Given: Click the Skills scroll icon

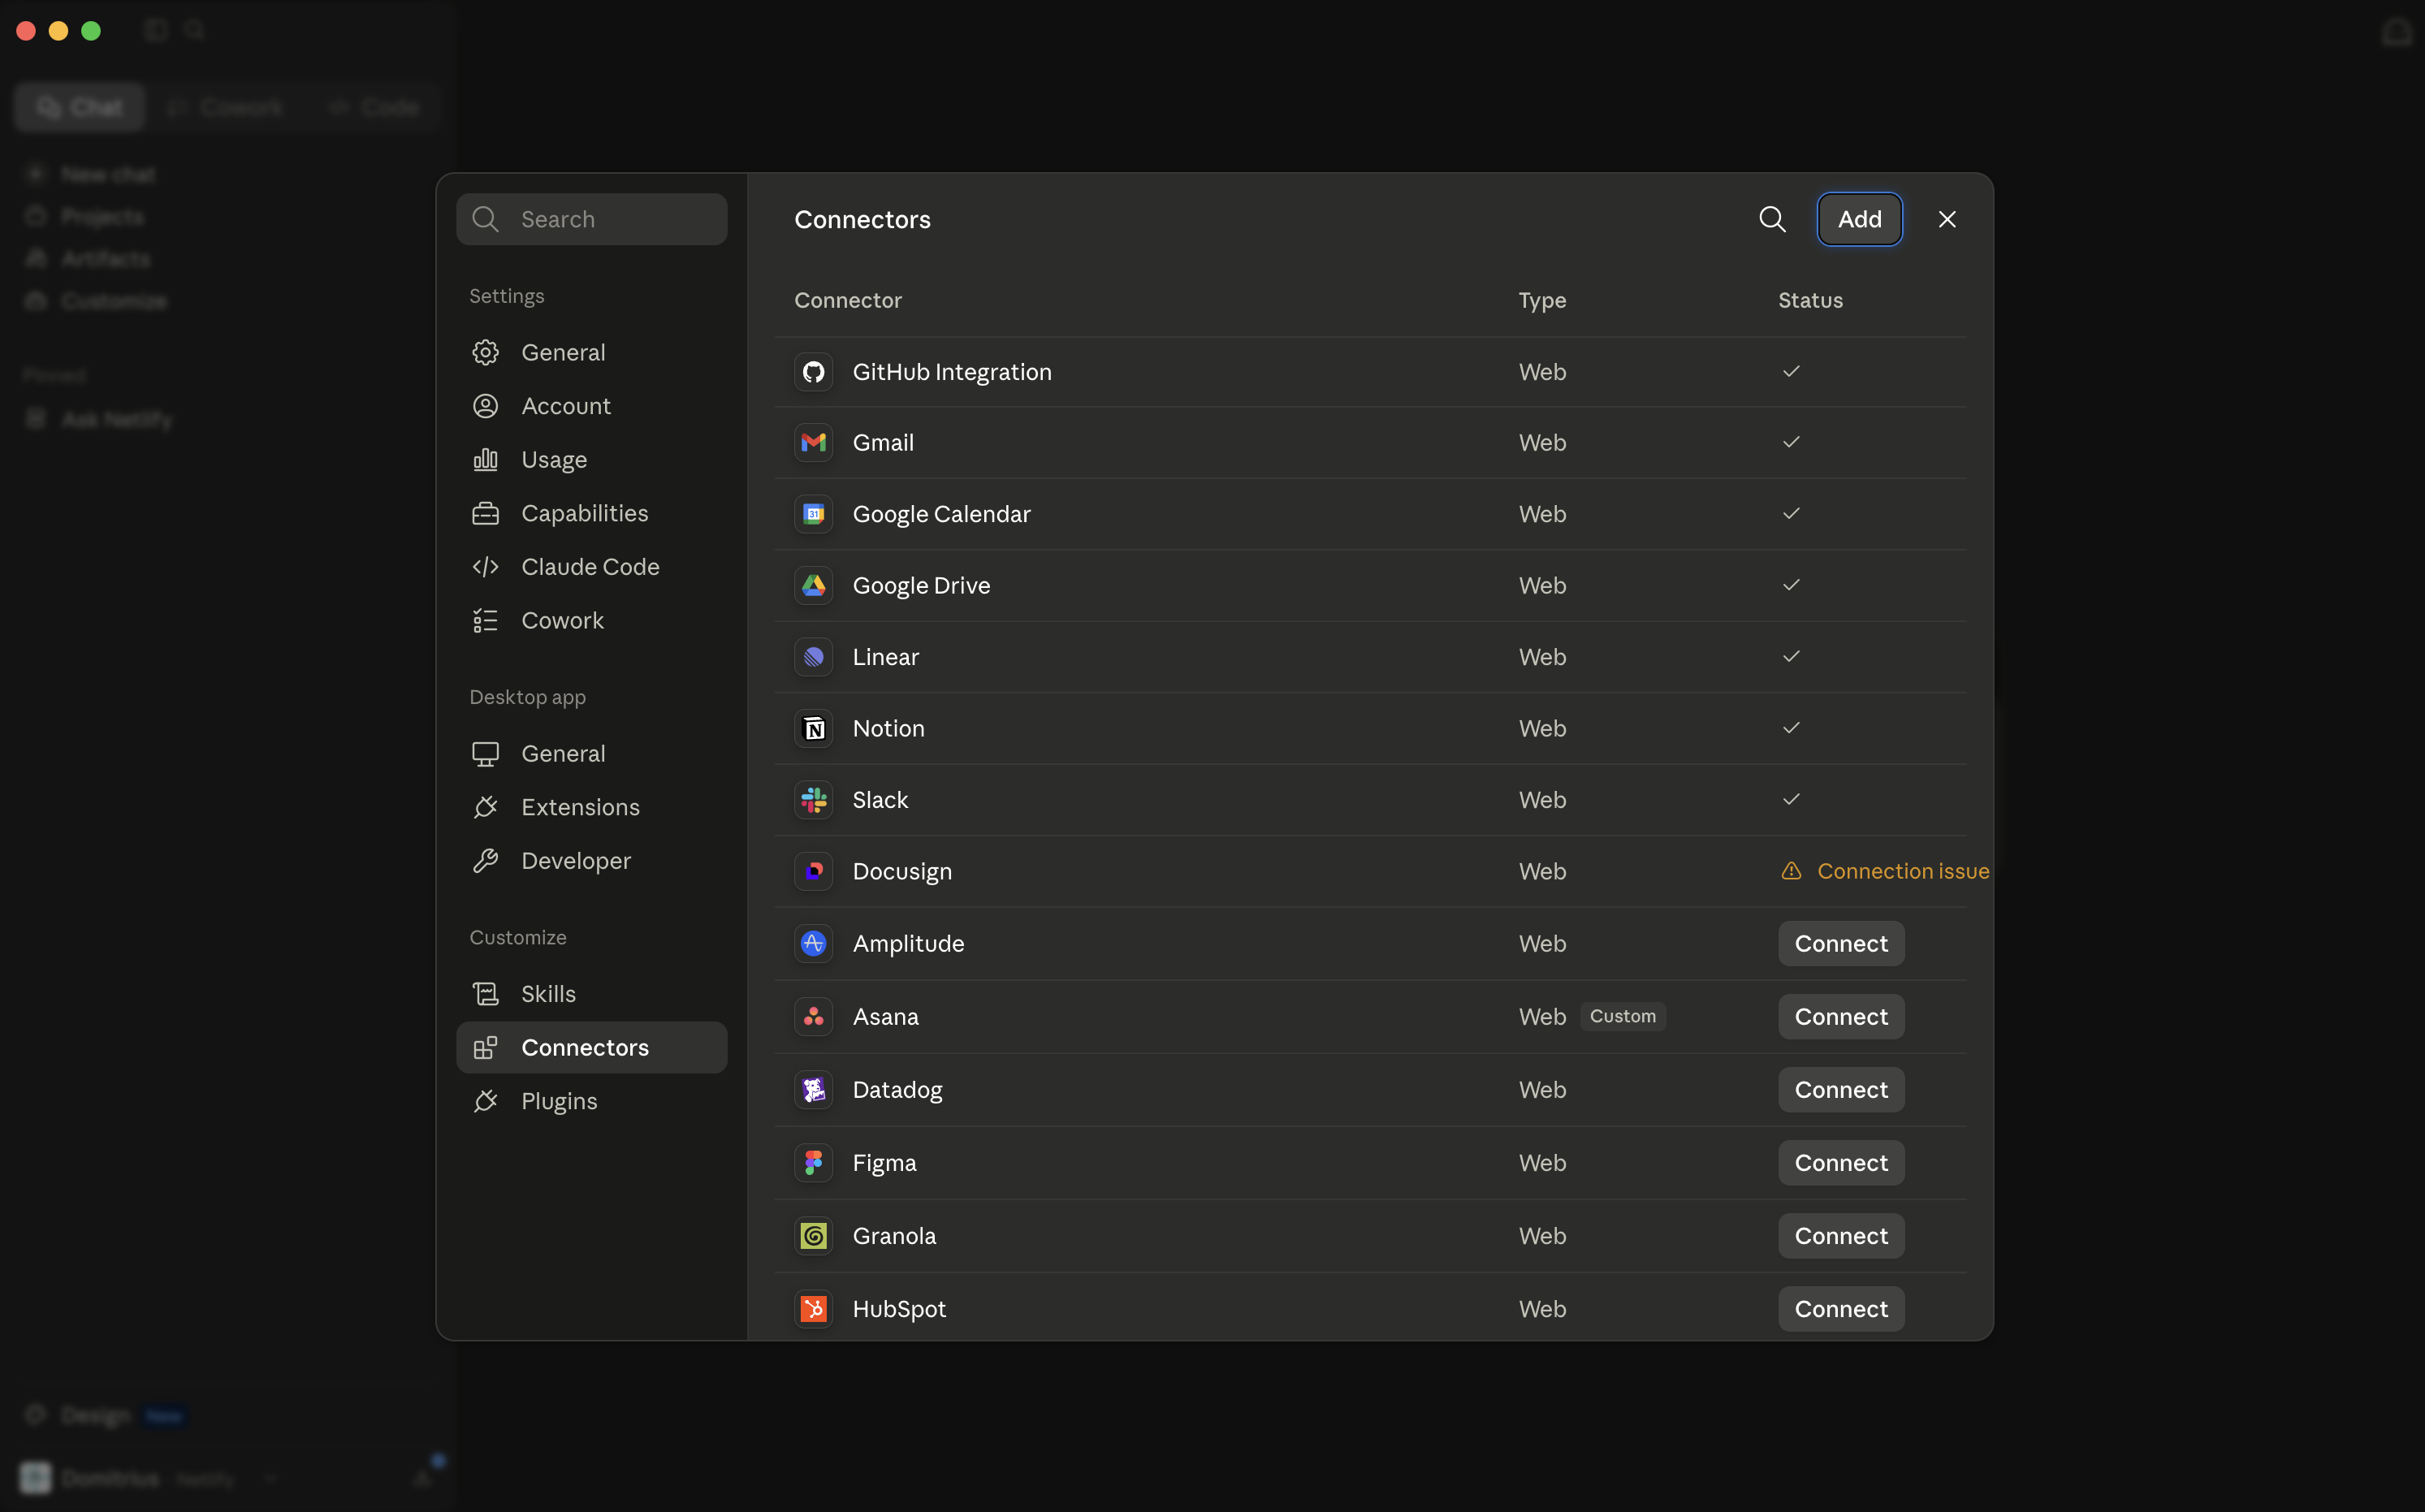Looking at the screenshot, I should click(x=485, y=994).
